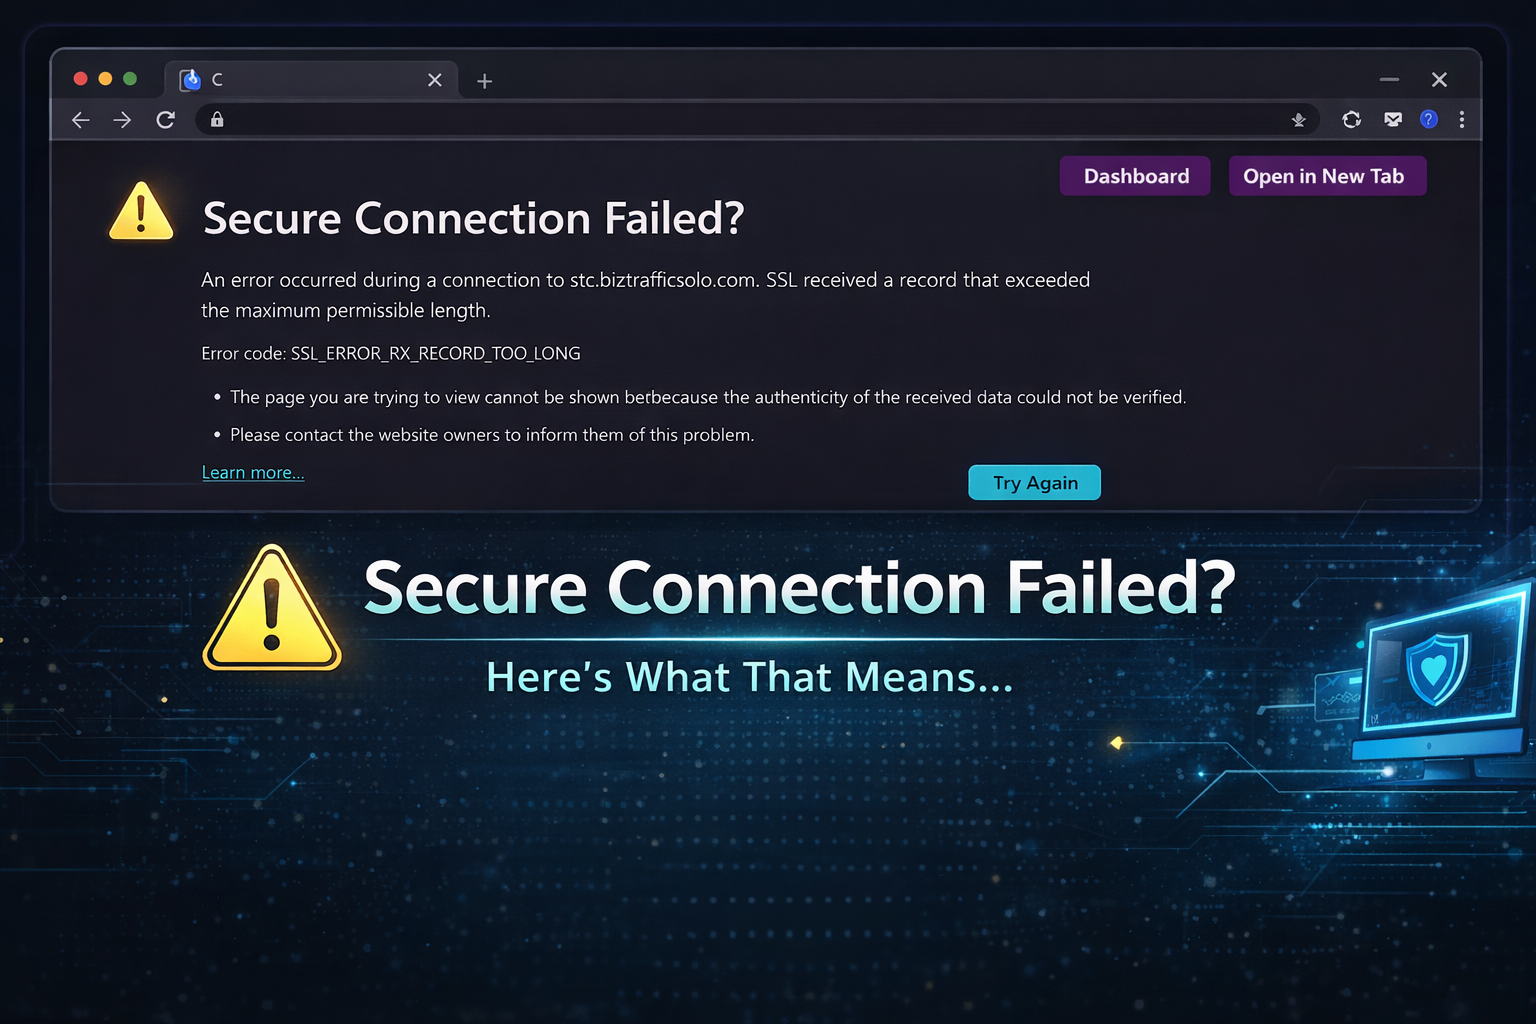
Task: Open the three-dot browser menu
Action: (x=1462, y=120)
